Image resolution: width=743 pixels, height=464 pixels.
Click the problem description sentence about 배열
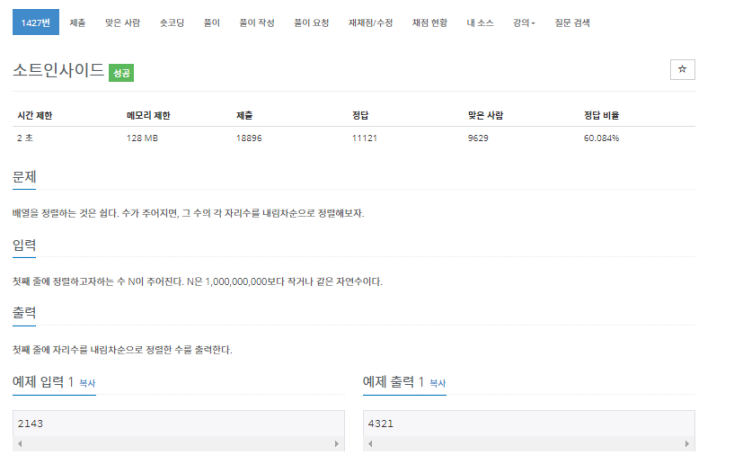(188, 213)
